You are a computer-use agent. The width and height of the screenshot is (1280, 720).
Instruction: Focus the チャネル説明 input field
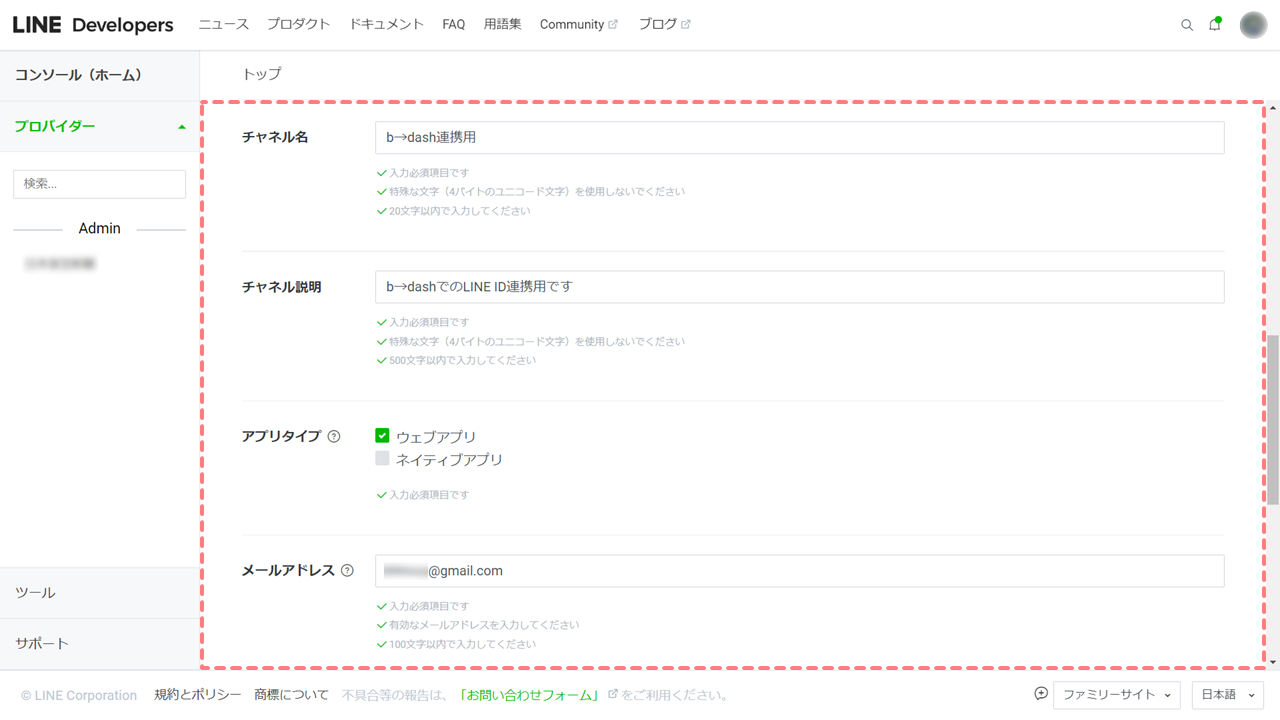[x=800, y=287]
